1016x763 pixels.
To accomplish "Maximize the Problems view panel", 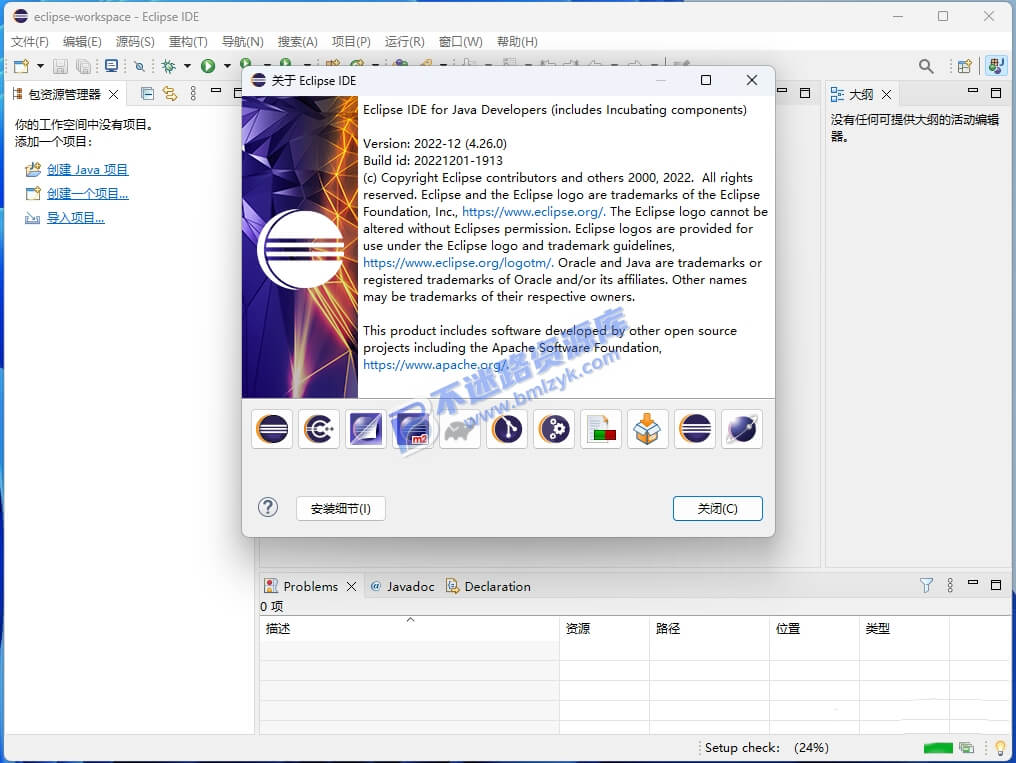I will (x=997, y=585).
